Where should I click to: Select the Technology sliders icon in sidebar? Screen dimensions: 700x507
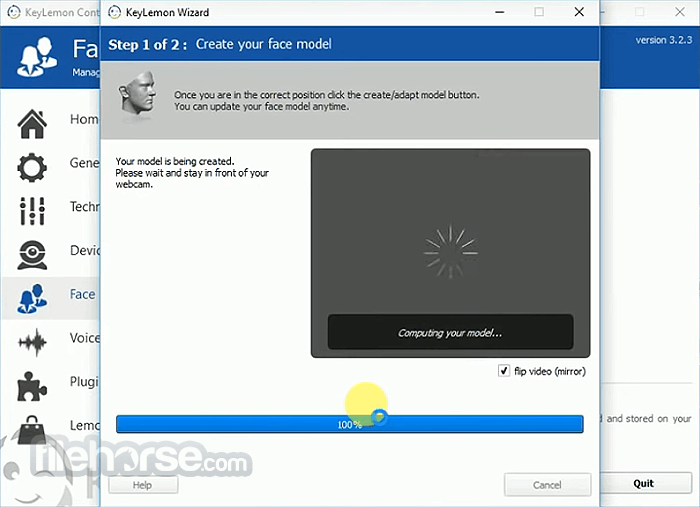tap(32, 211)
